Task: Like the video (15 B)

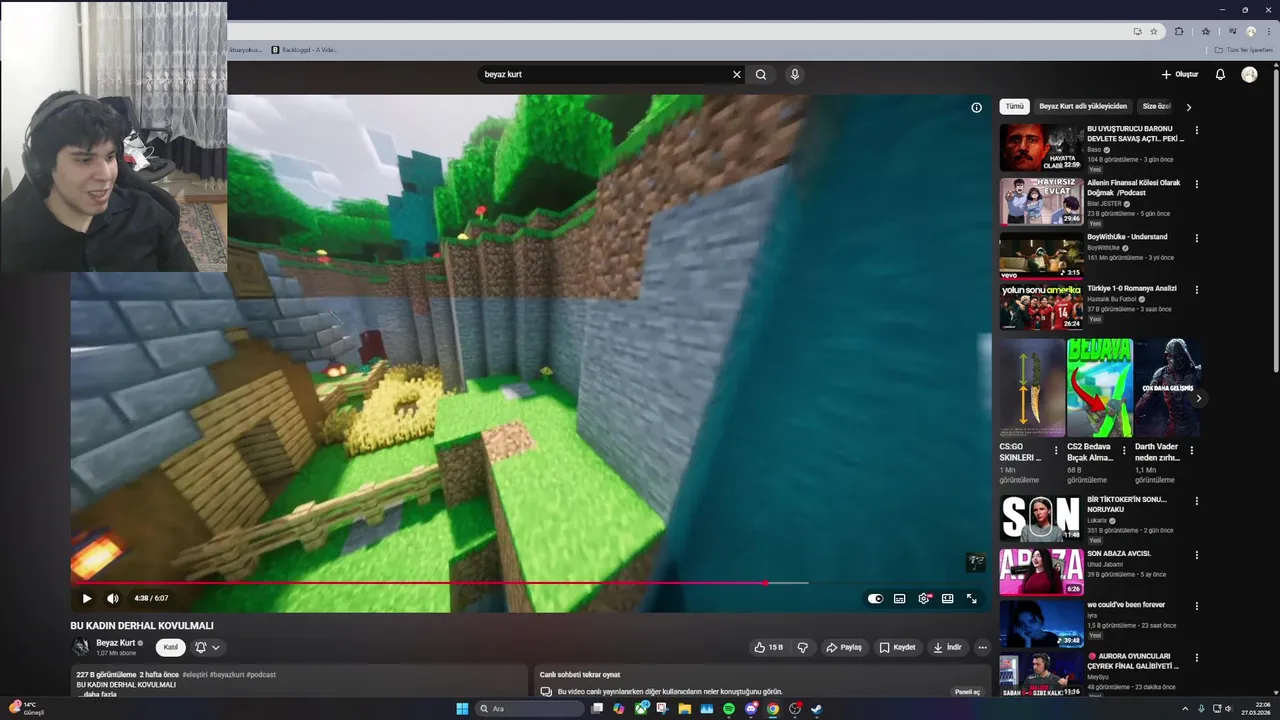Action: pyautogui.click(x=769, y=648)
